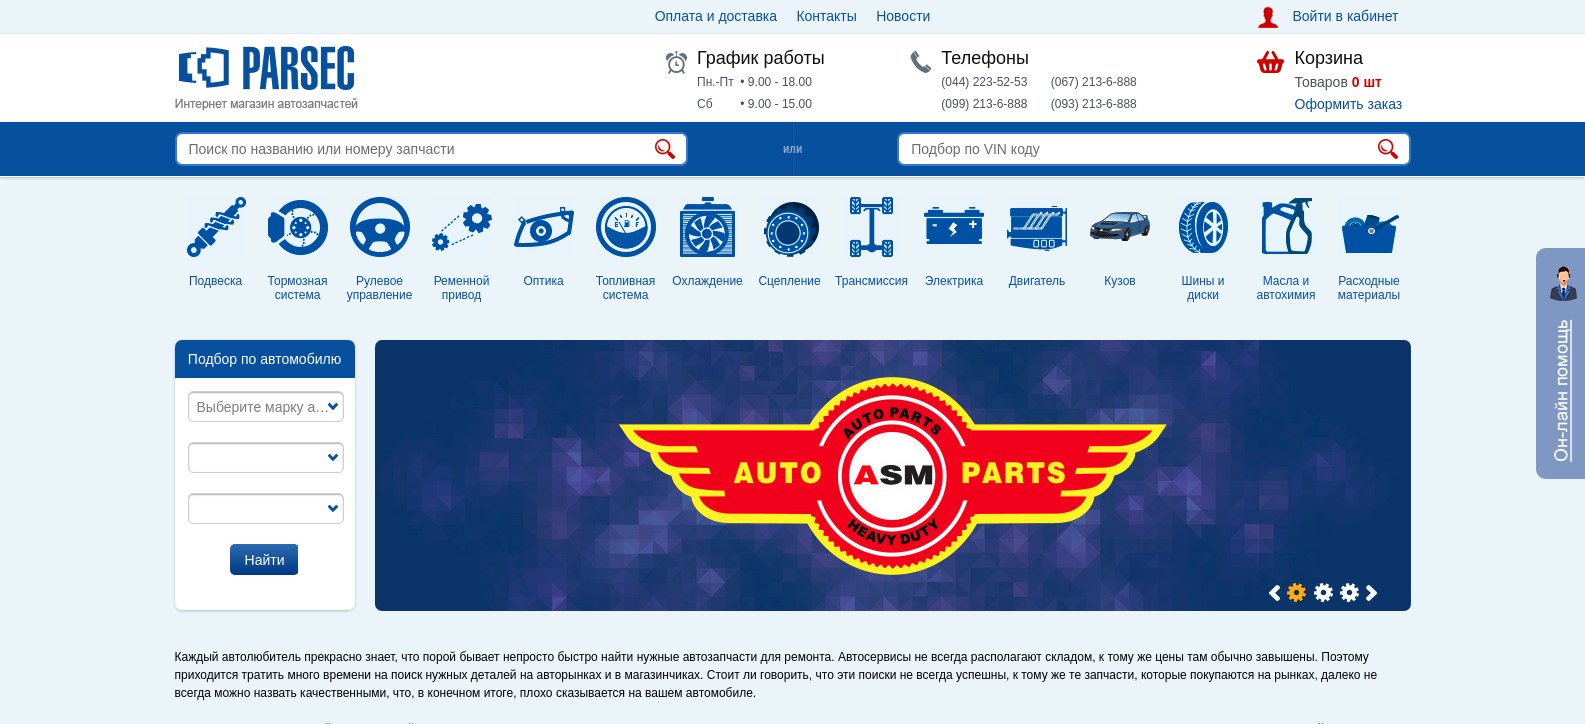The height and width of the screenshot is (724, 1585).
Task: Click the Корзина heading
Action: tap(1328, 58)
